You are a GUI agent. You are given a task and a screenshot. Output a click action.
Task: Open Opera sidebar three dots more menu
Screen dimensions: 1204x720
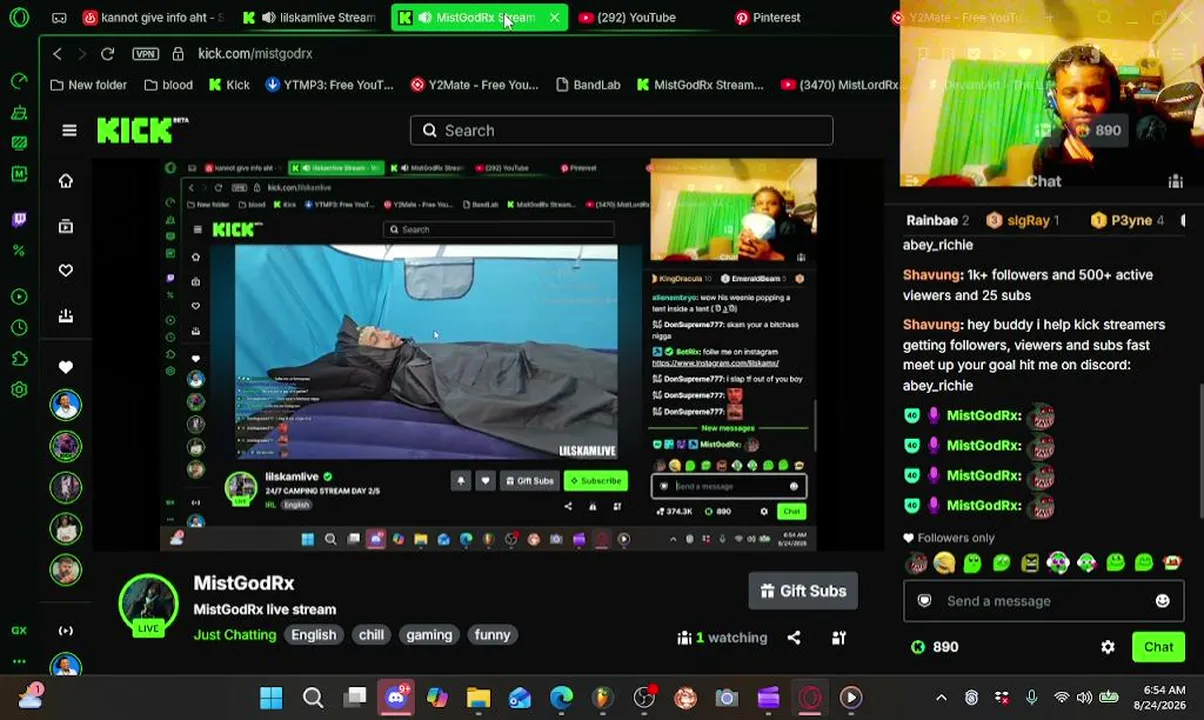coord(19,661)
